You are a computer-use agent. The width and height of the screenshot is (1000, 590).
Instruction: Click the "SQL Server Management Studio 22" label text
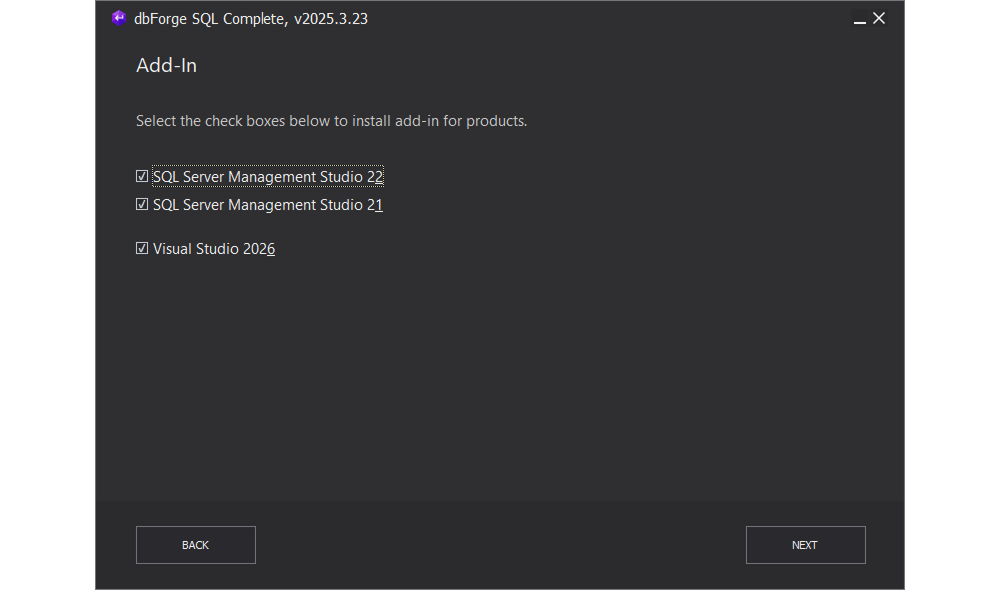coord(267,177)
